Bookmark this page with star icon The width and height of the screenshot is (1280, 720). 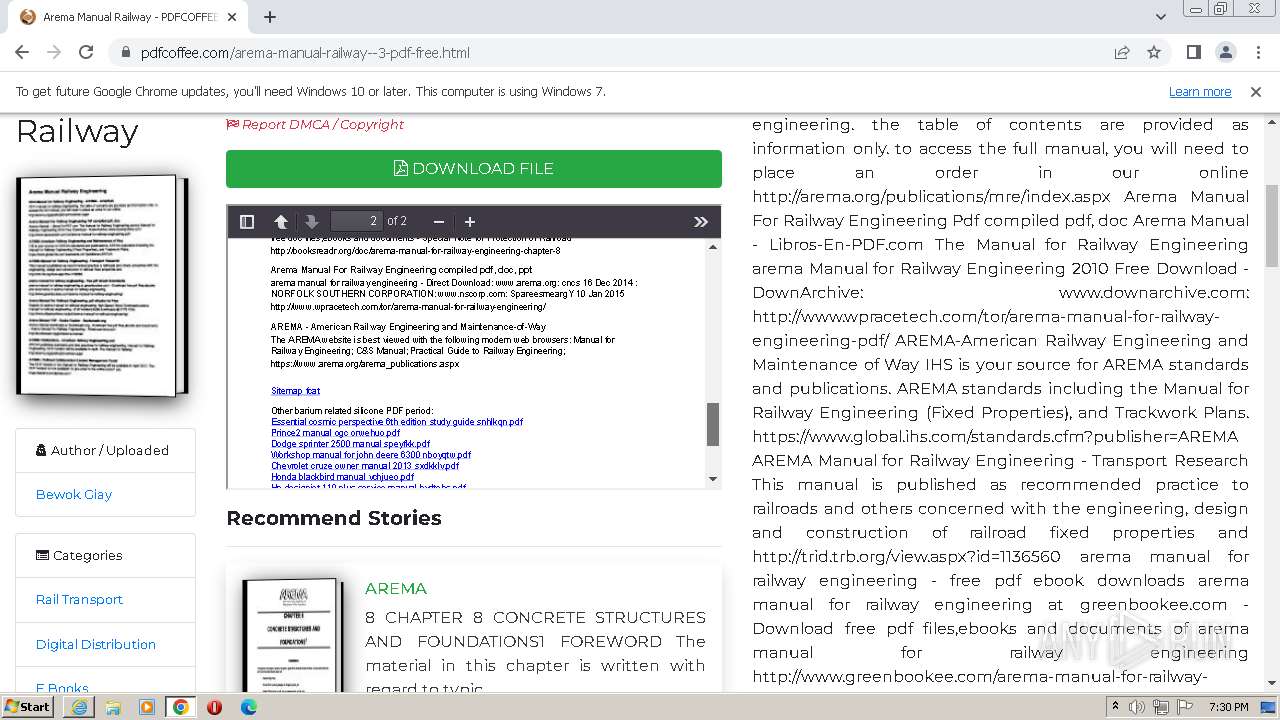click(x=1154, y=53)
